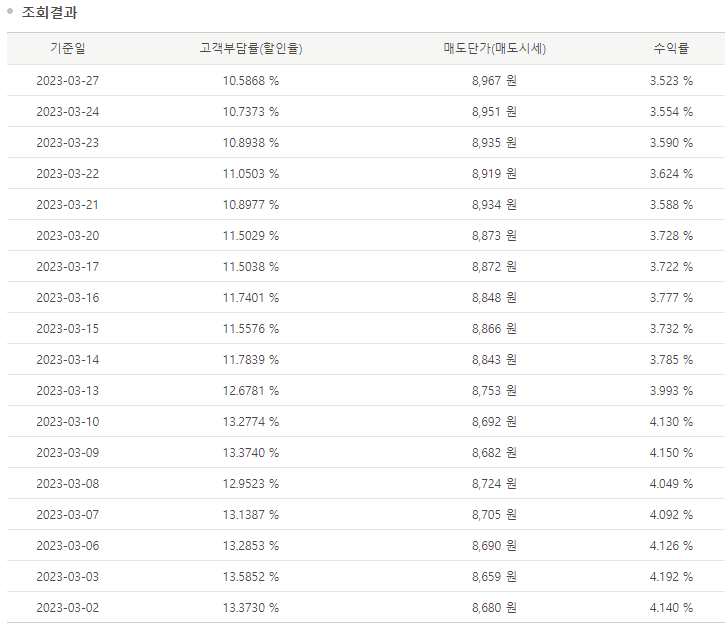725x627 pixels.
Task: Click sell price 8,919 원
Action: click(494, 173)
